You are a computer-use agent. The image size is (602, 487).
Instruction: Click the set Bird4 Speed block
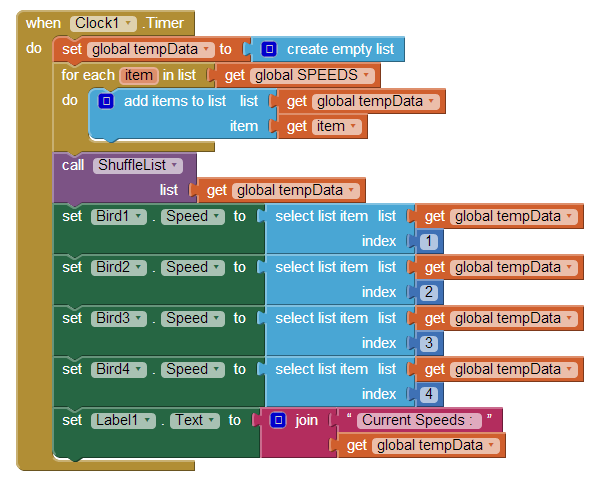pyautogui.click(x=73, y=370)
